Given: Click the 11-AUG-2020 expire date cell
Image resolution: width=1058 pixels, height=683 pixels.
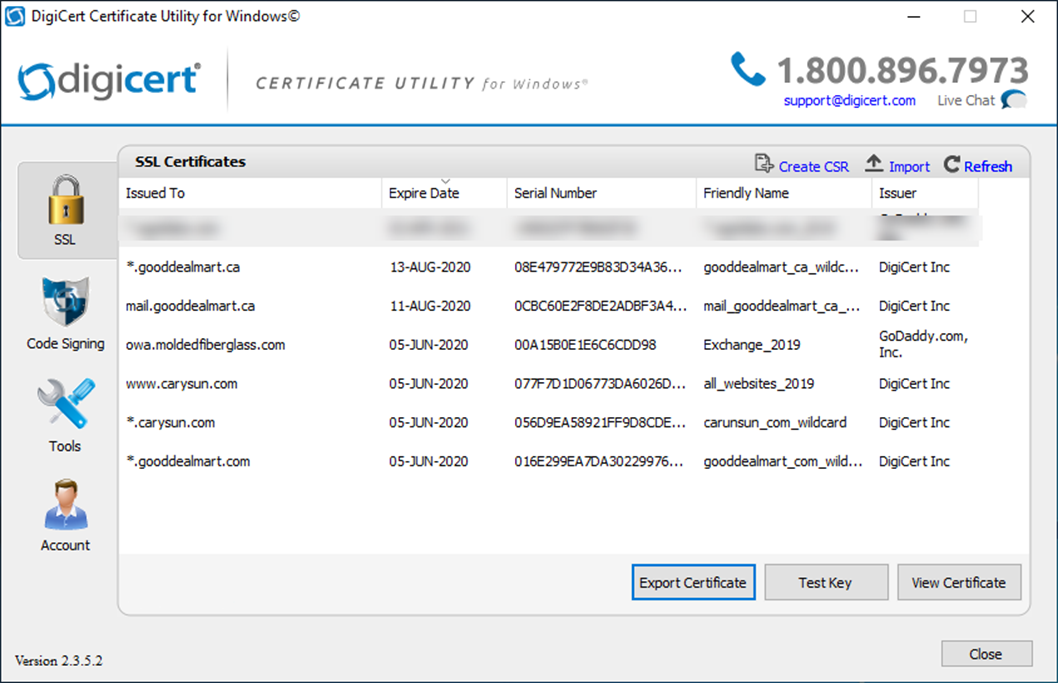Looking at the screenshot, I should click(430, 306).
